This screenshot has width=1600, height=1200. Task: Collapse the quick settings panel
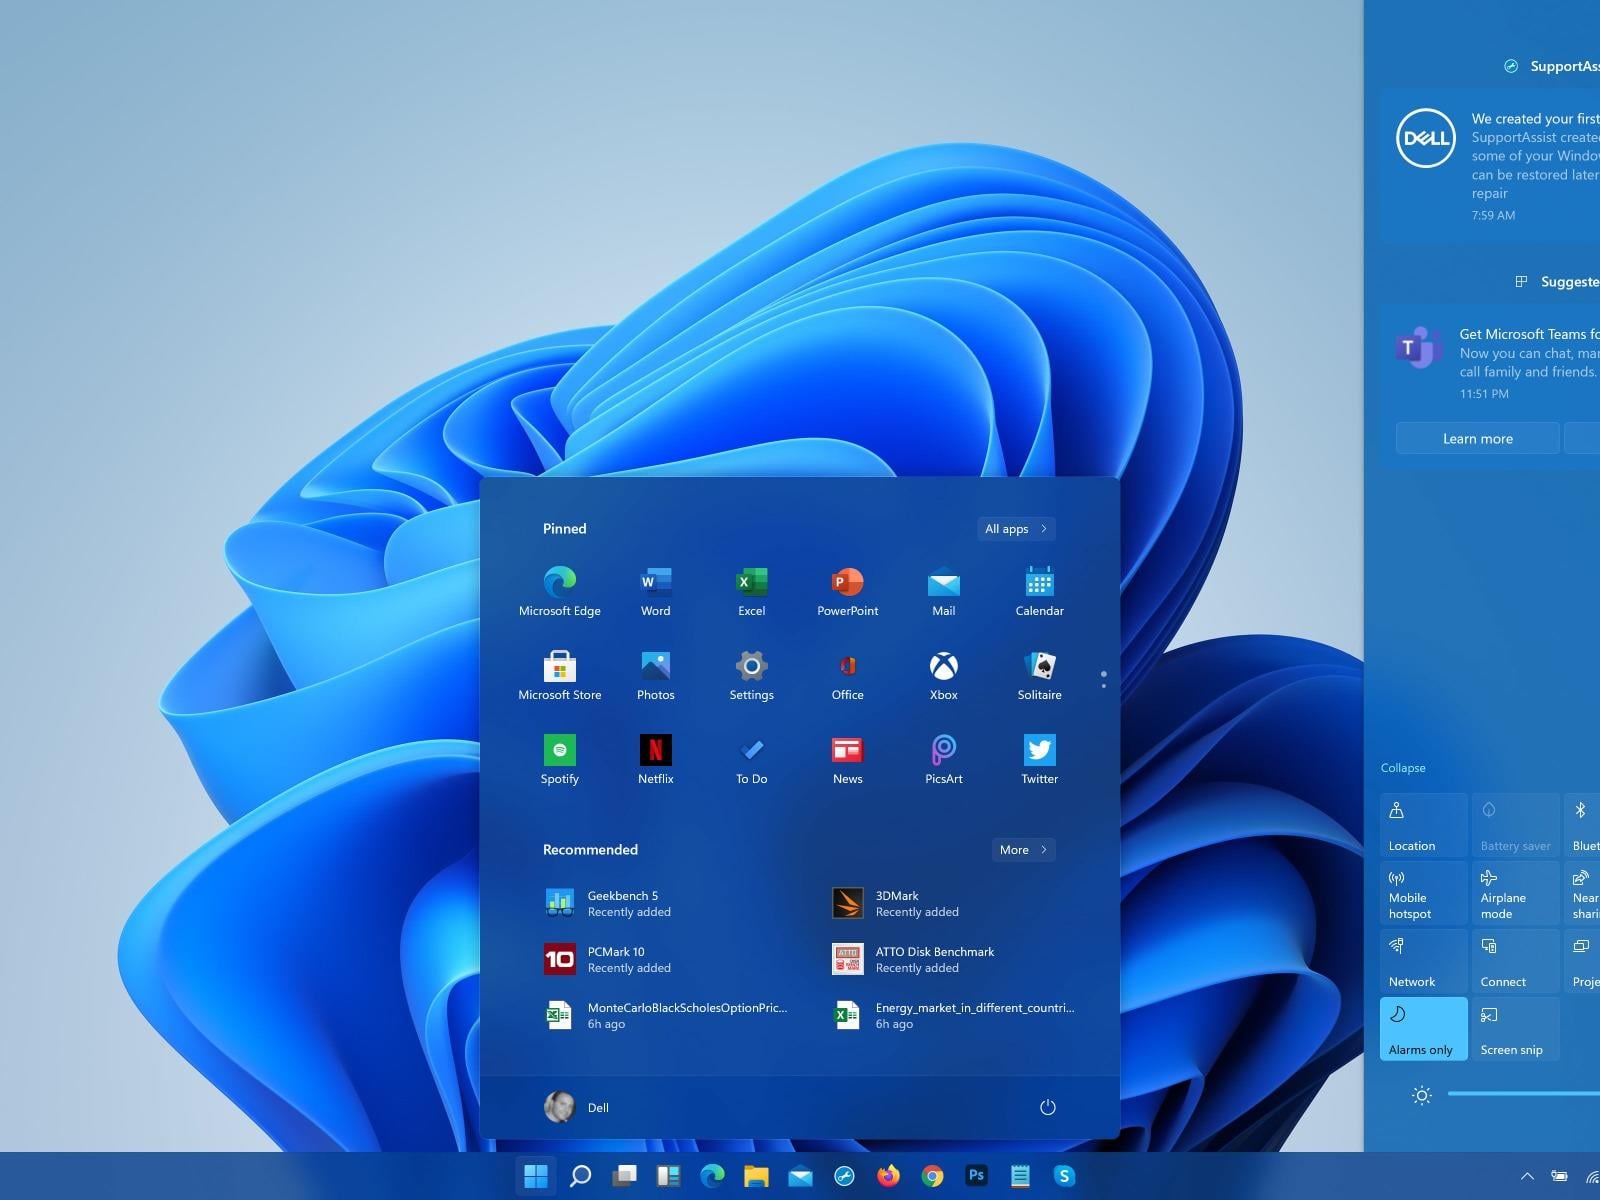(1402, 768)
